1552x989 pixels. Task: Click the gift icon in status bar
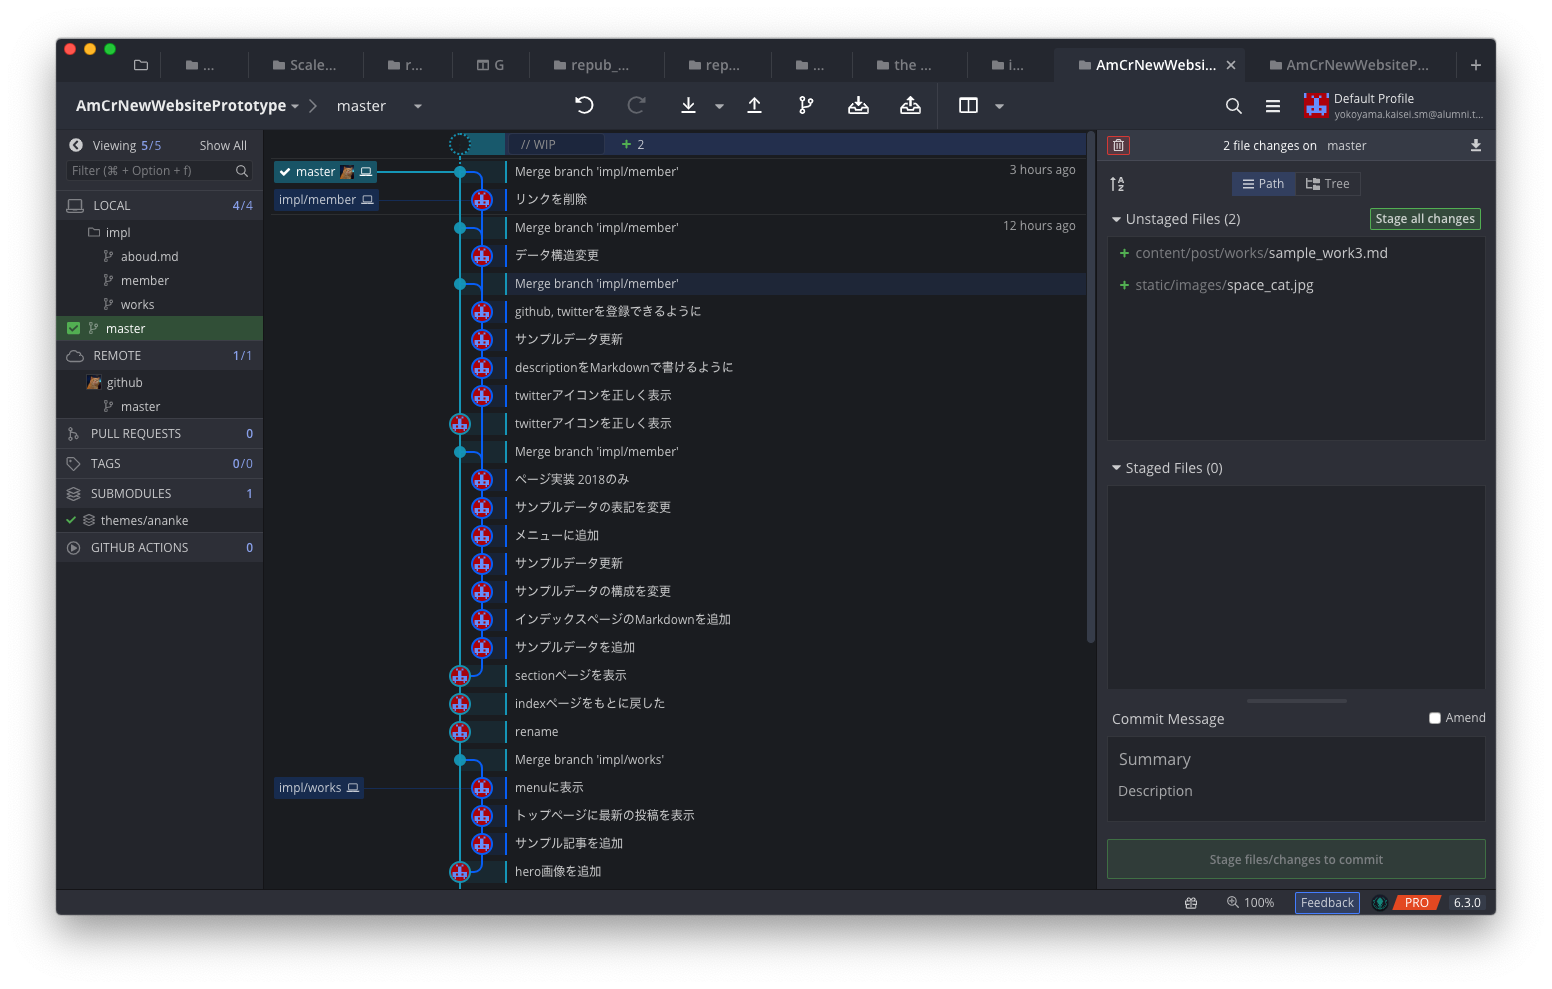tap(1191, 903)
